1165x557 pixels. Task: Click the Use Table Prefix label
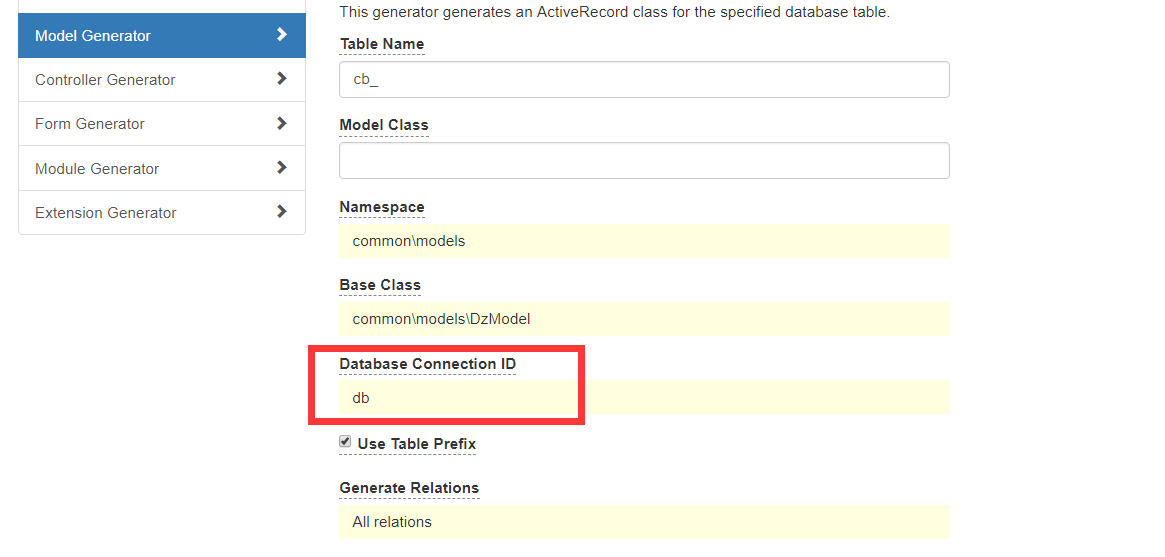416,444
